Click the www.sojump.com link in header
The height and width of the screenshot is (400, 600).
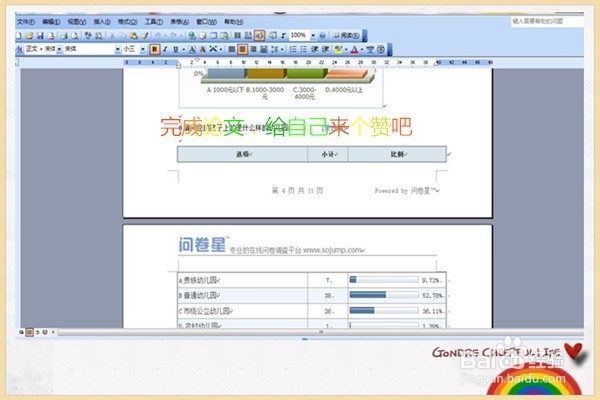(x=333, y=250)
